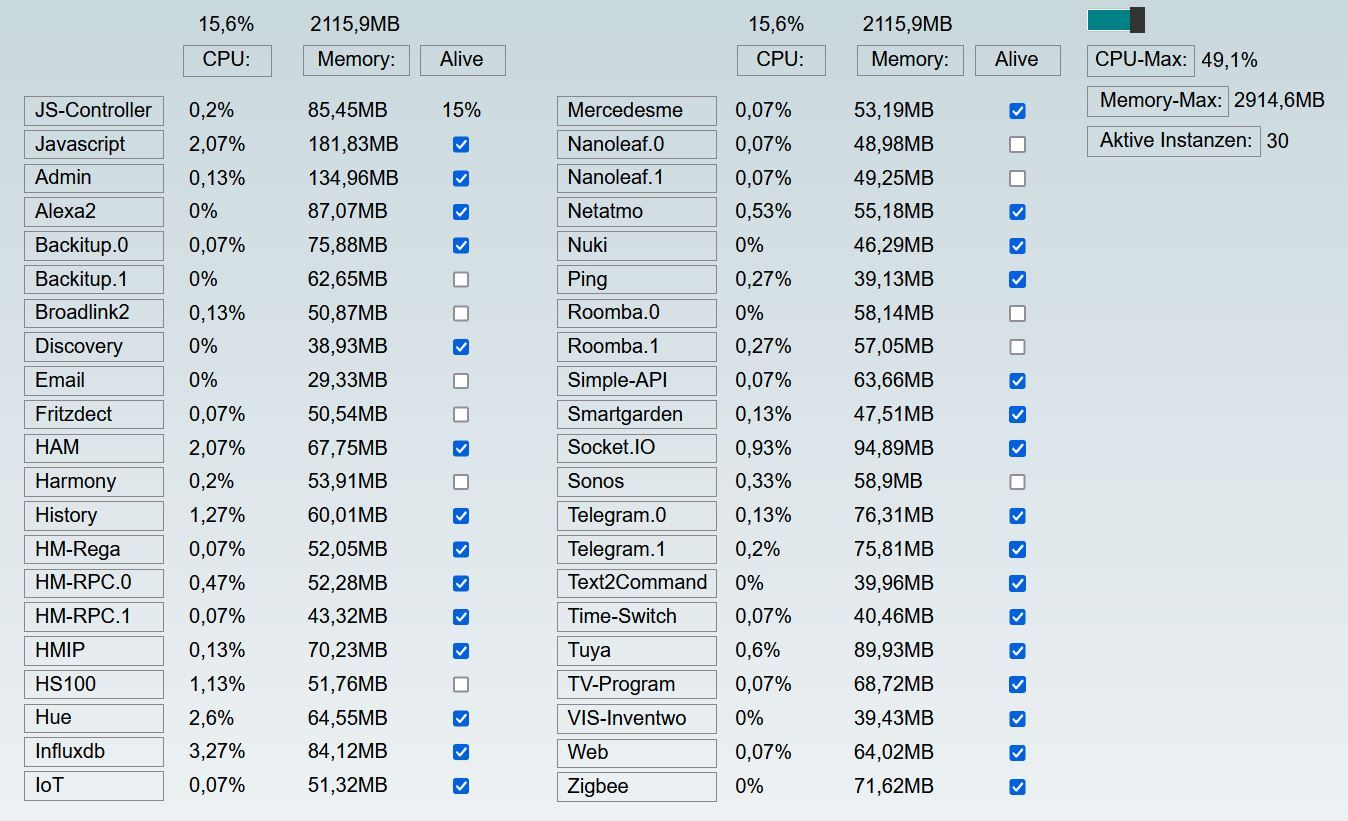
Task: Toggle the HS100 alive checkbox
Action: [461, 684]
